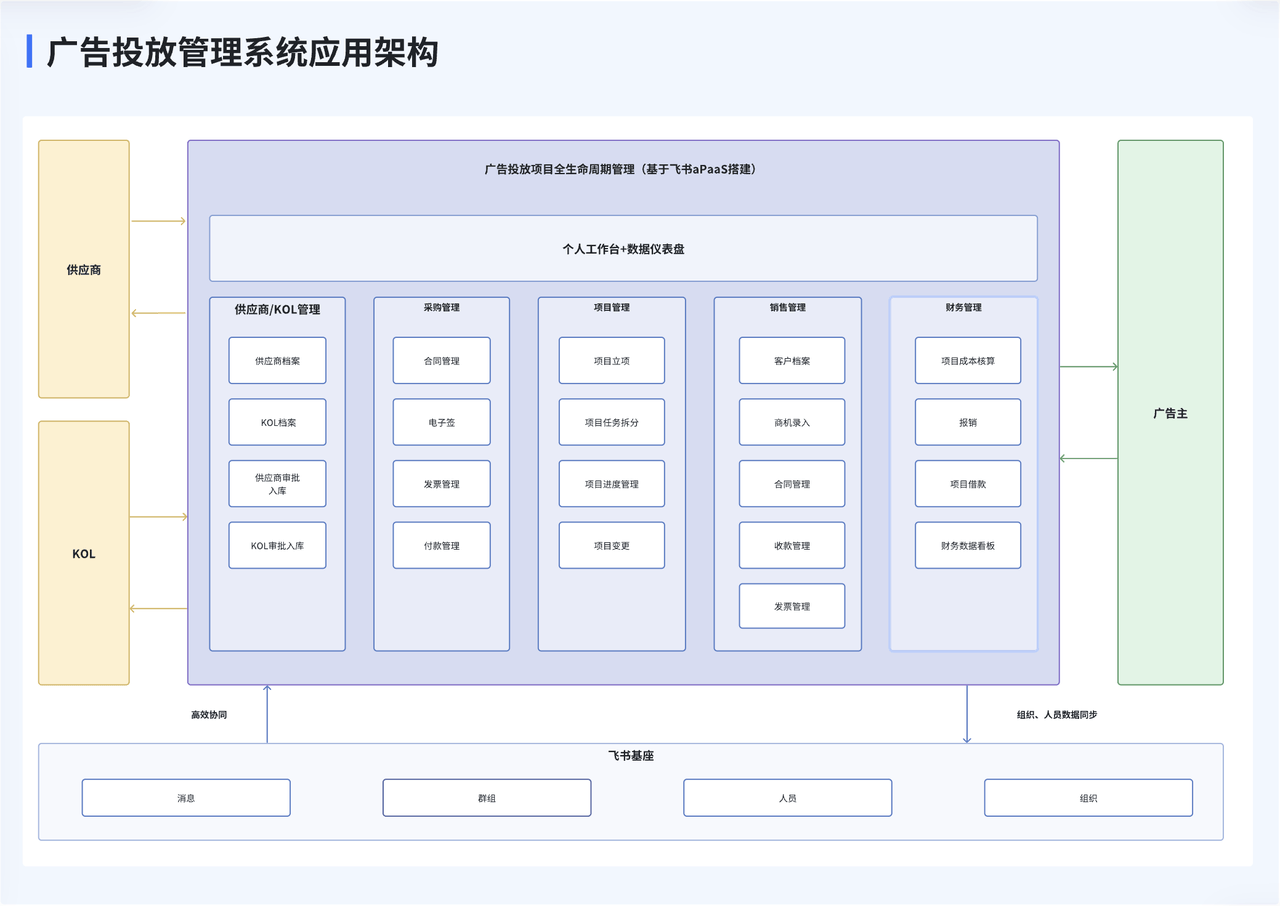The width and height of the screenshot is (1280, 906).
Task: Click the 项目立项 box
Action: click(x=612, y=360)
